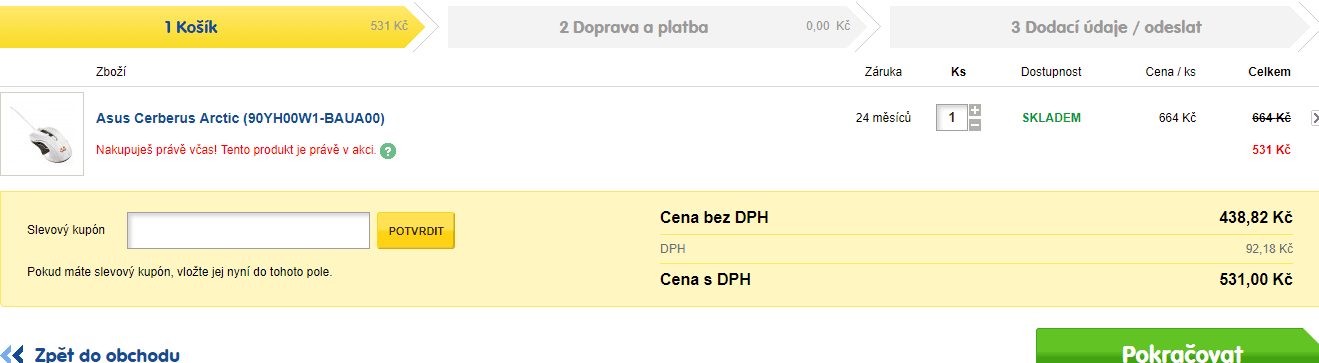Confirm the coupon with POTVRDIT
Viewport: 1319px width, 363px height.
(x=416, y=230)
